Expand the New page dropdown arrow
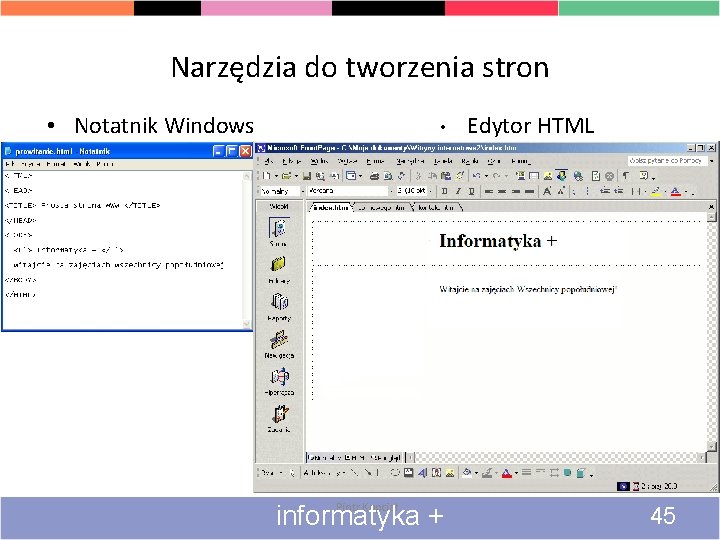Screen dimensions: 720x540 276,176
